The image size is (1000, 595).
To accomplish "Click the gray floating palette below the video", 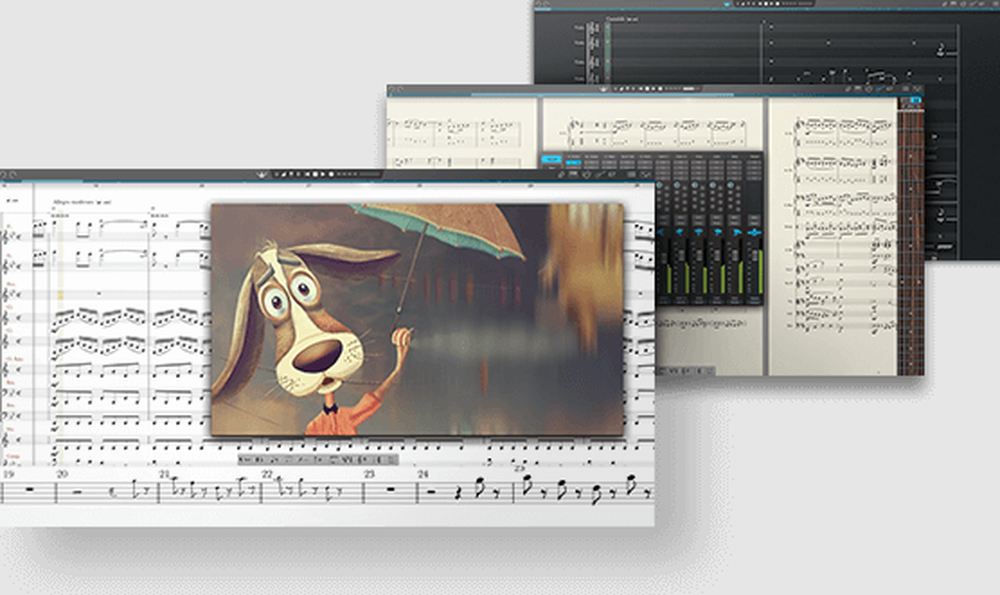I will click(x=318, y=459).
